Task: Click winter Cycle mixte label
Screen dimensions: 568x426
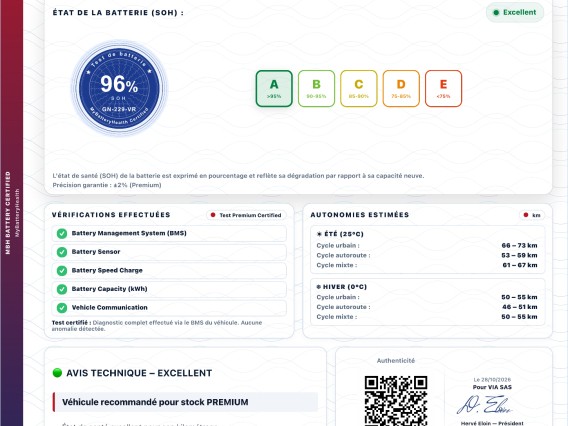Action: [x=337, y=317]
